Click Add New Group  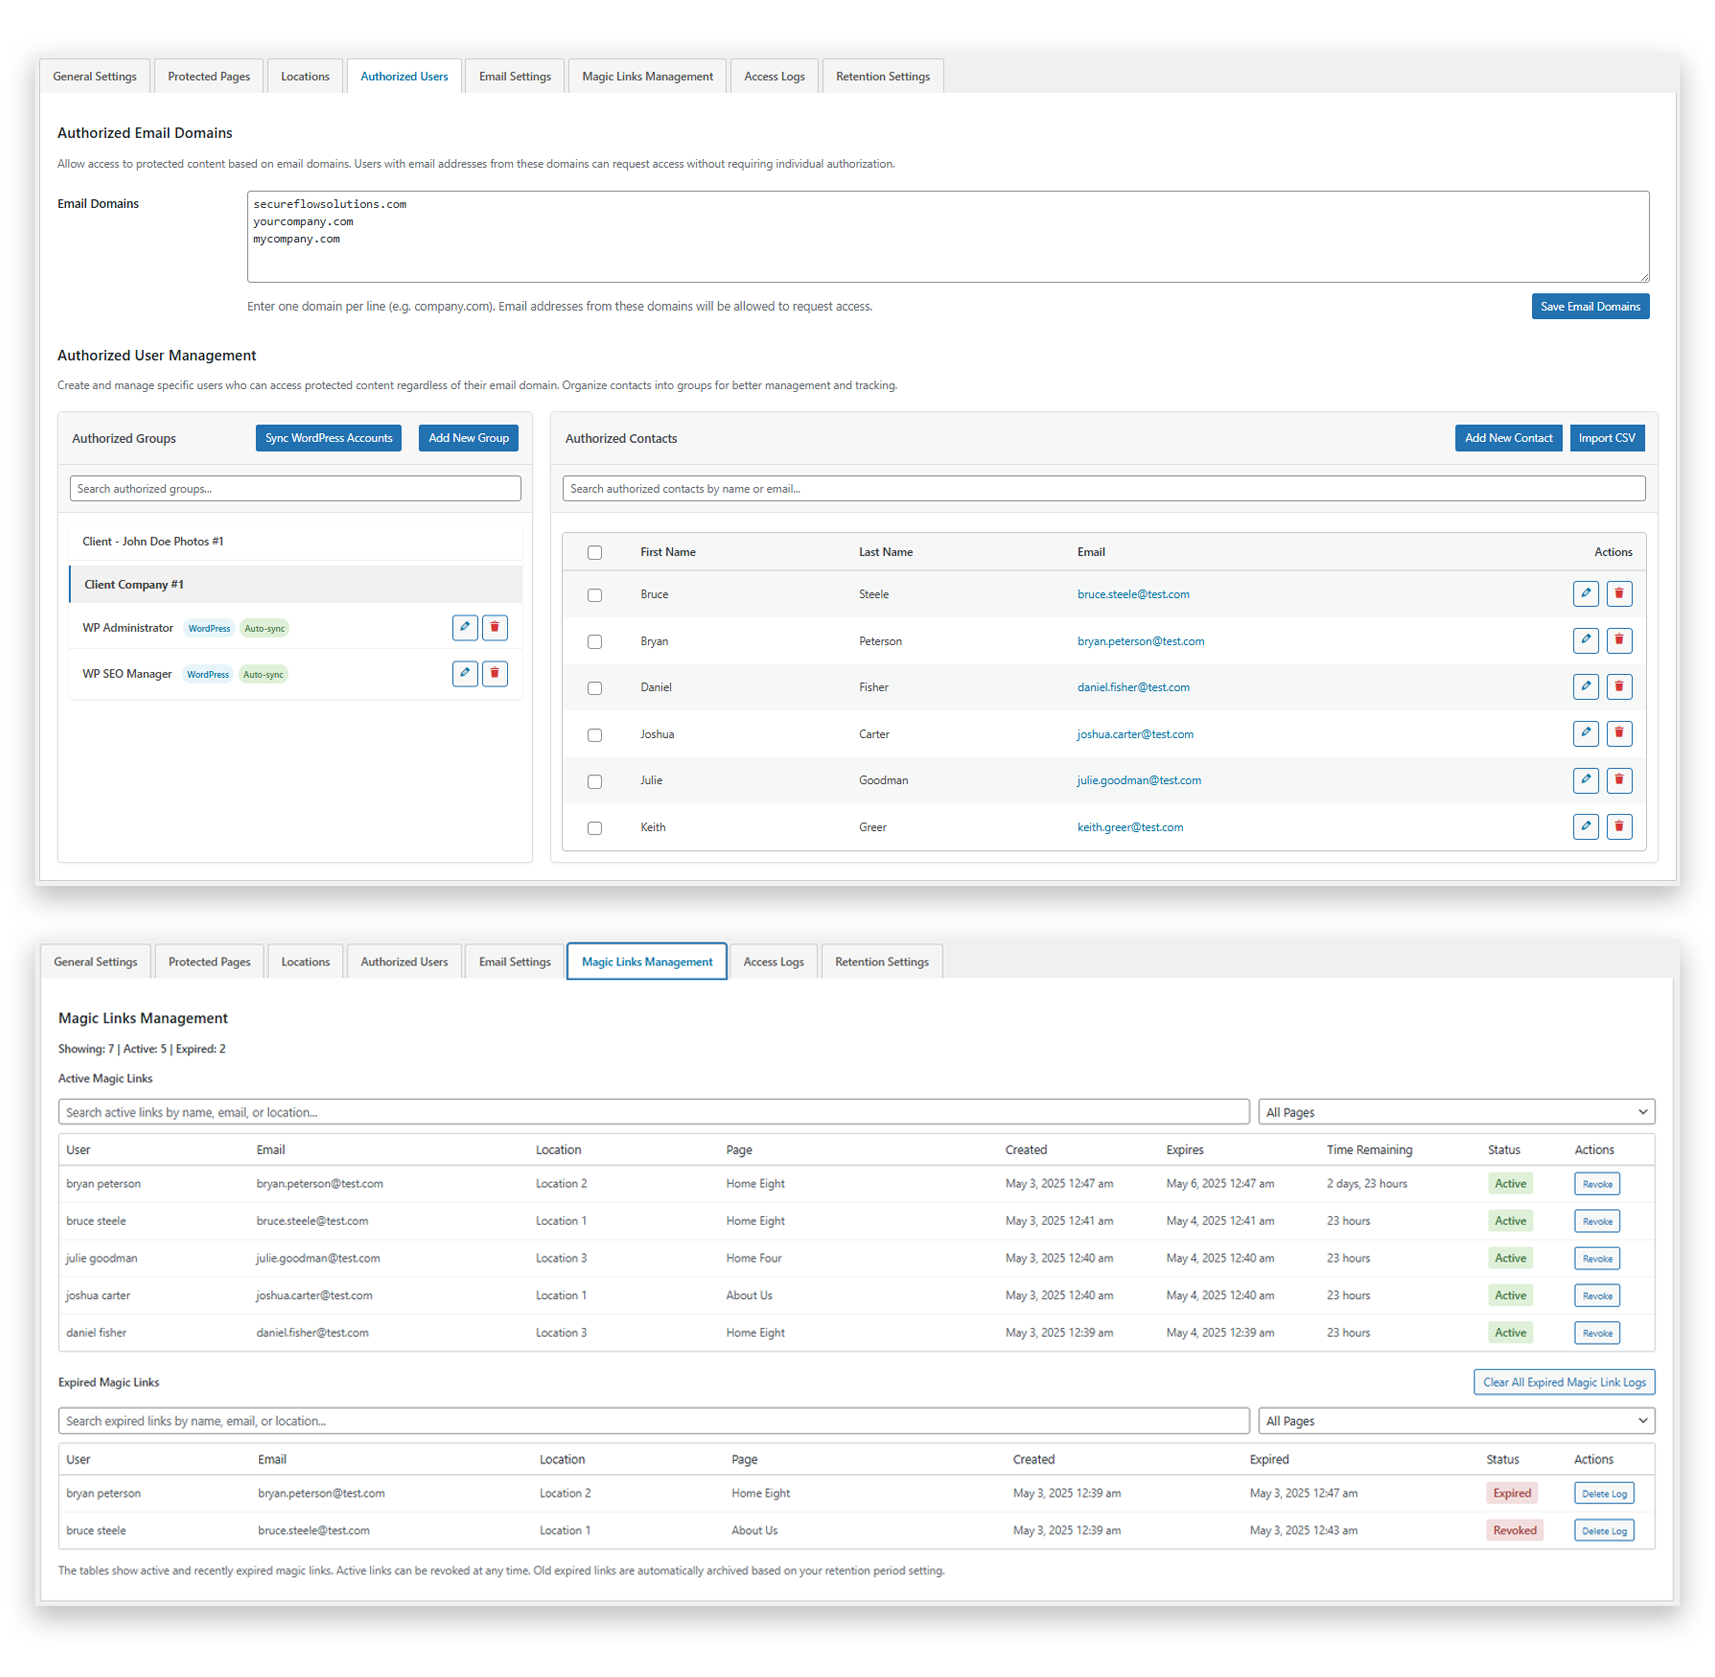click(469, 438)
